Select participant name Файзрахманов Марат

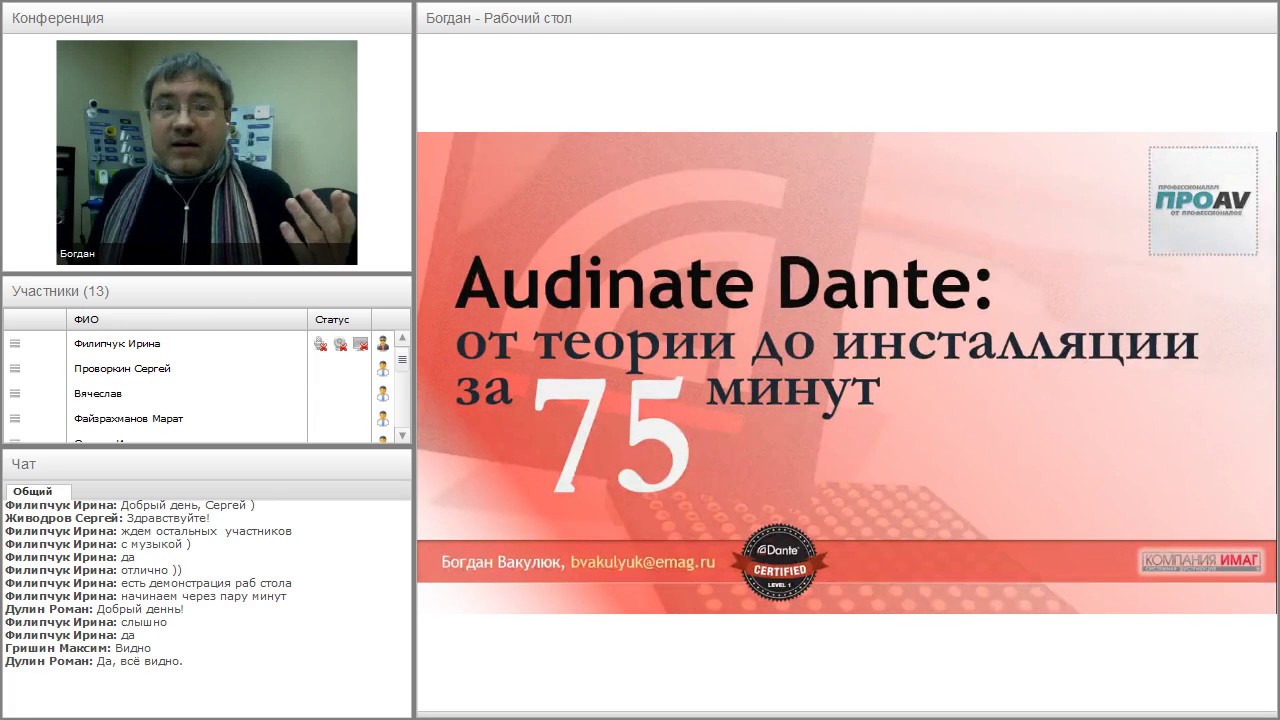[128, 419]
